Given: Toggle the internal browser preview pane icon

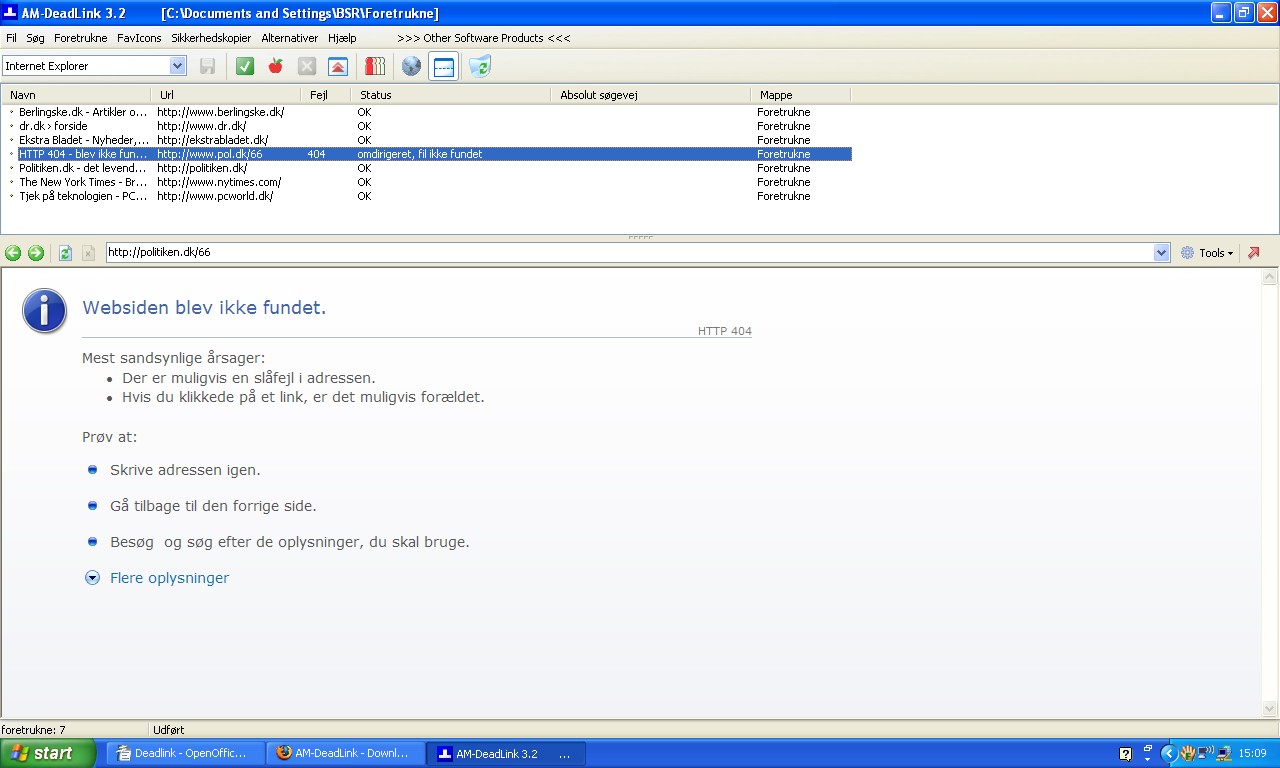Looking at the screenshot, I should click(x=443, y=66).
